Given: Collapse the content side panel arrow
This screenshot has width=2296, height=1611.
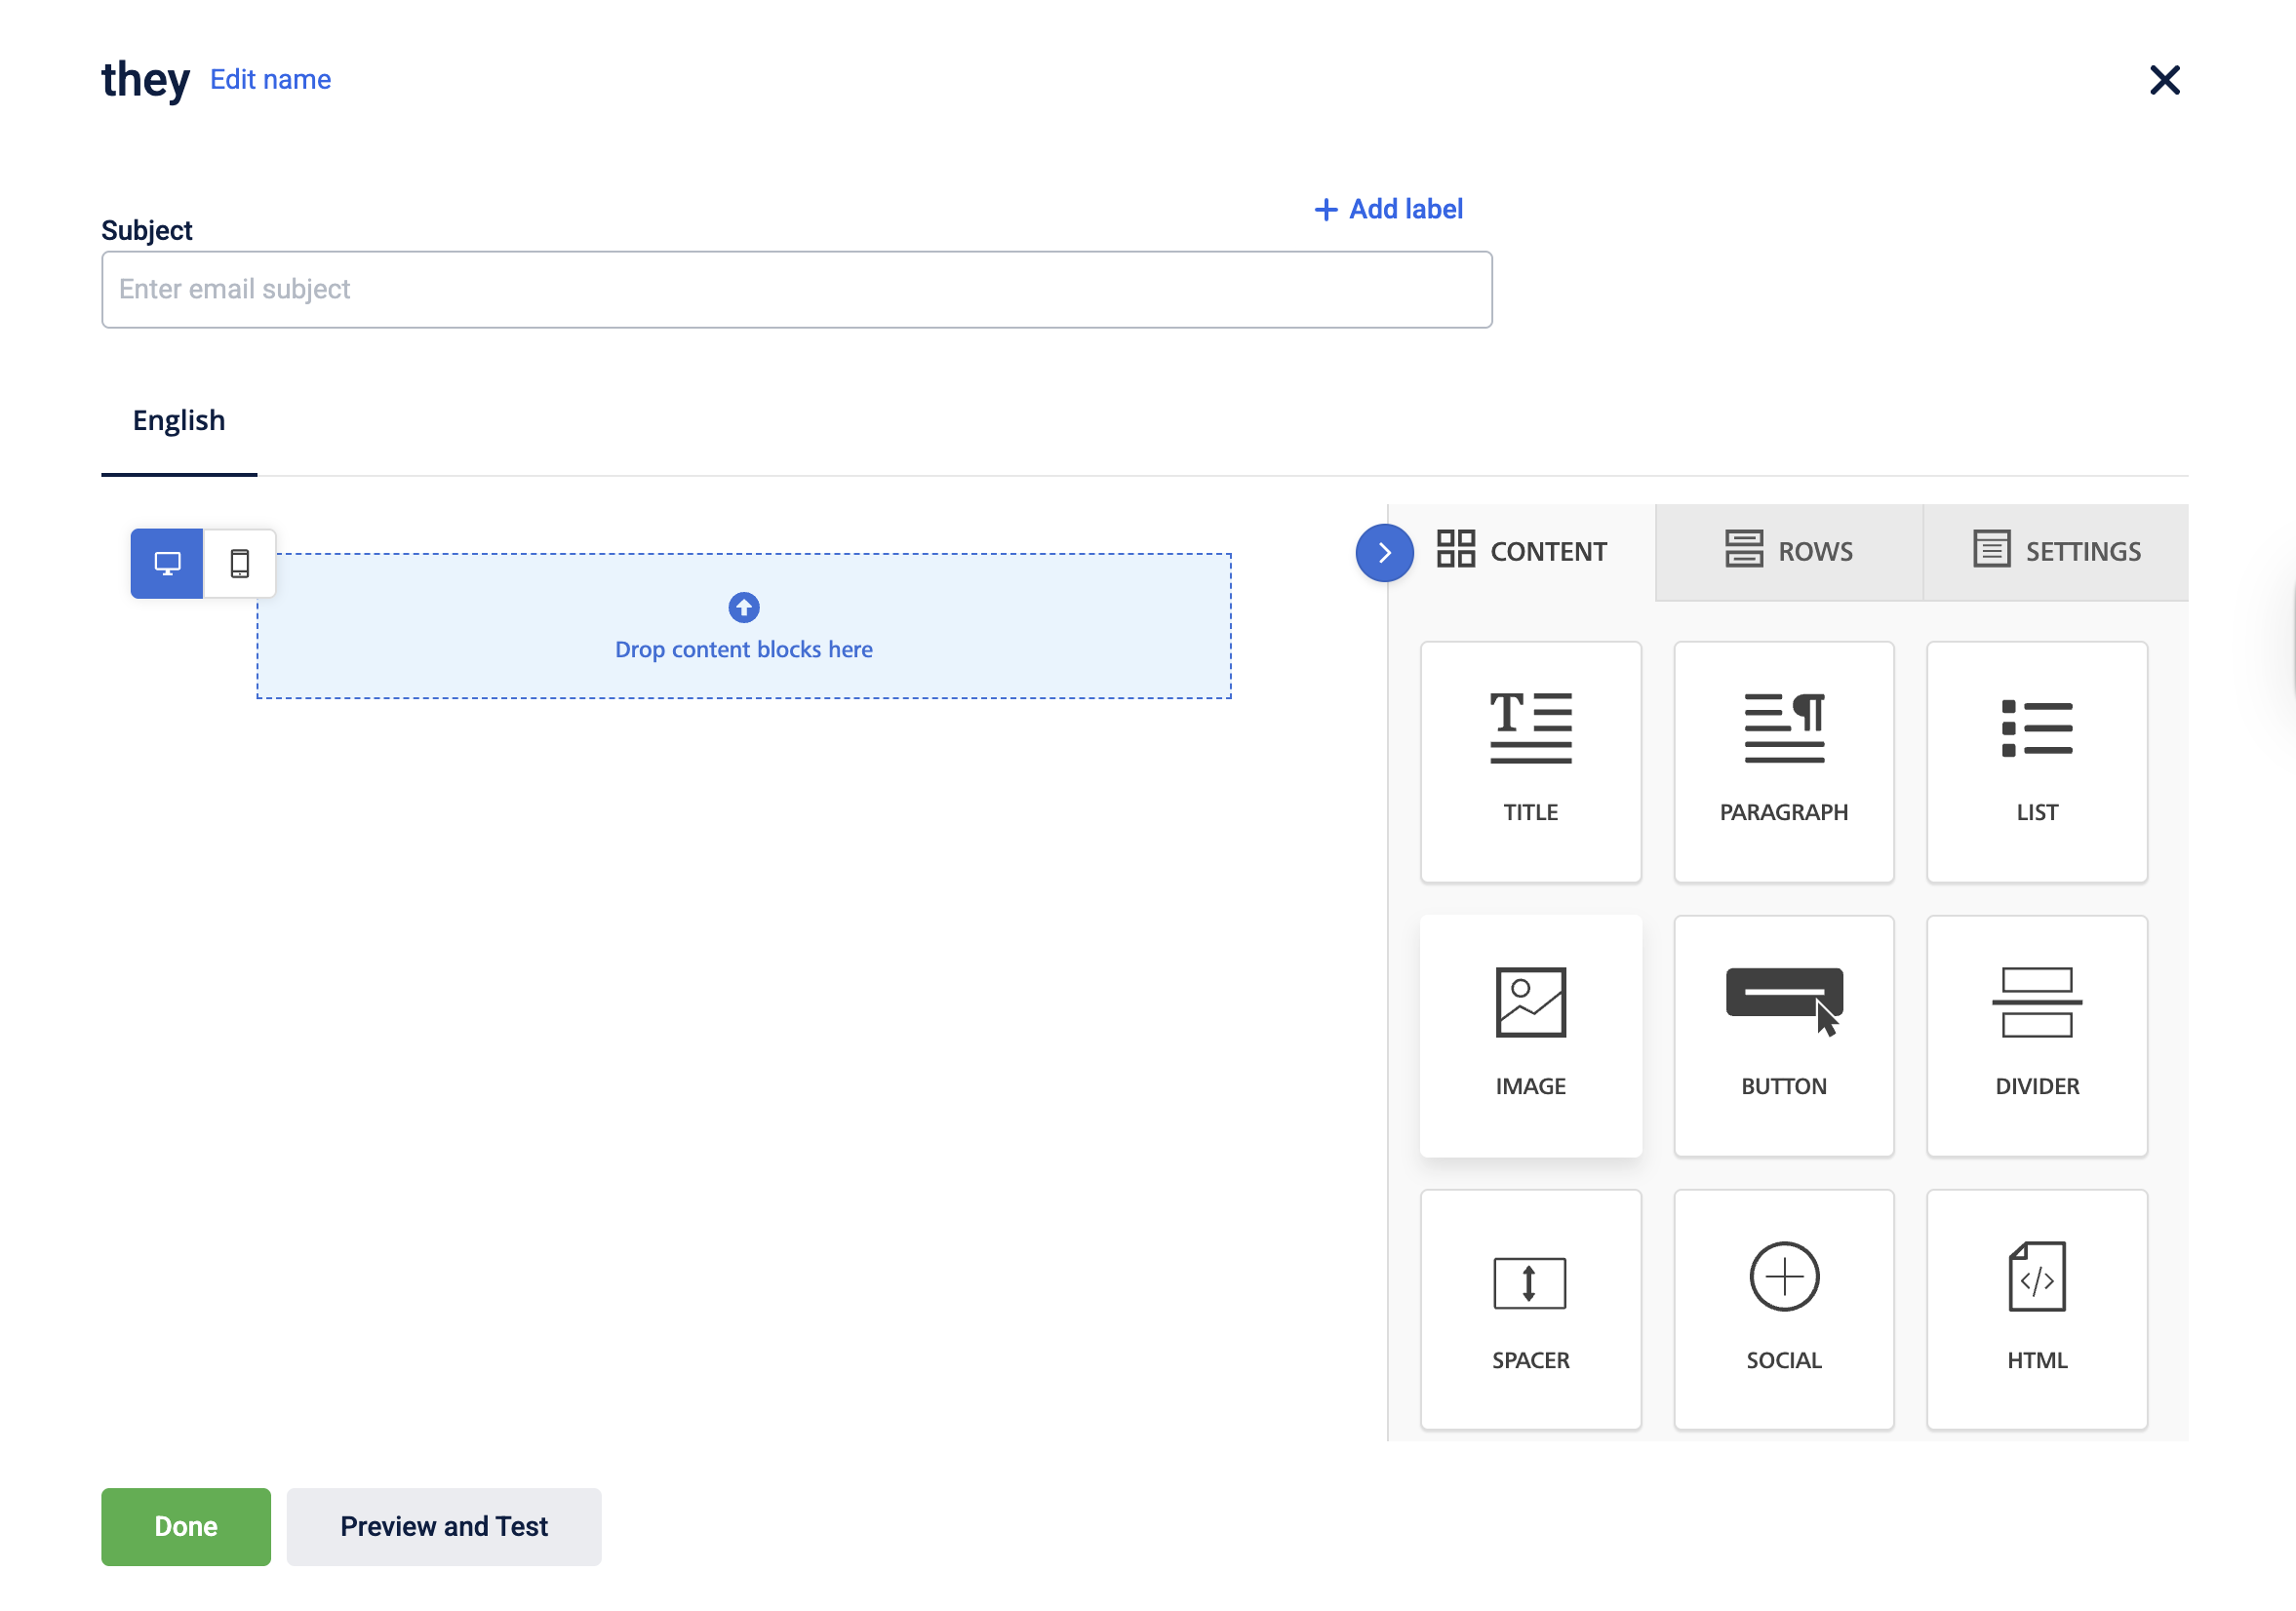Looking at the screenshot, I should point(1384,552).
